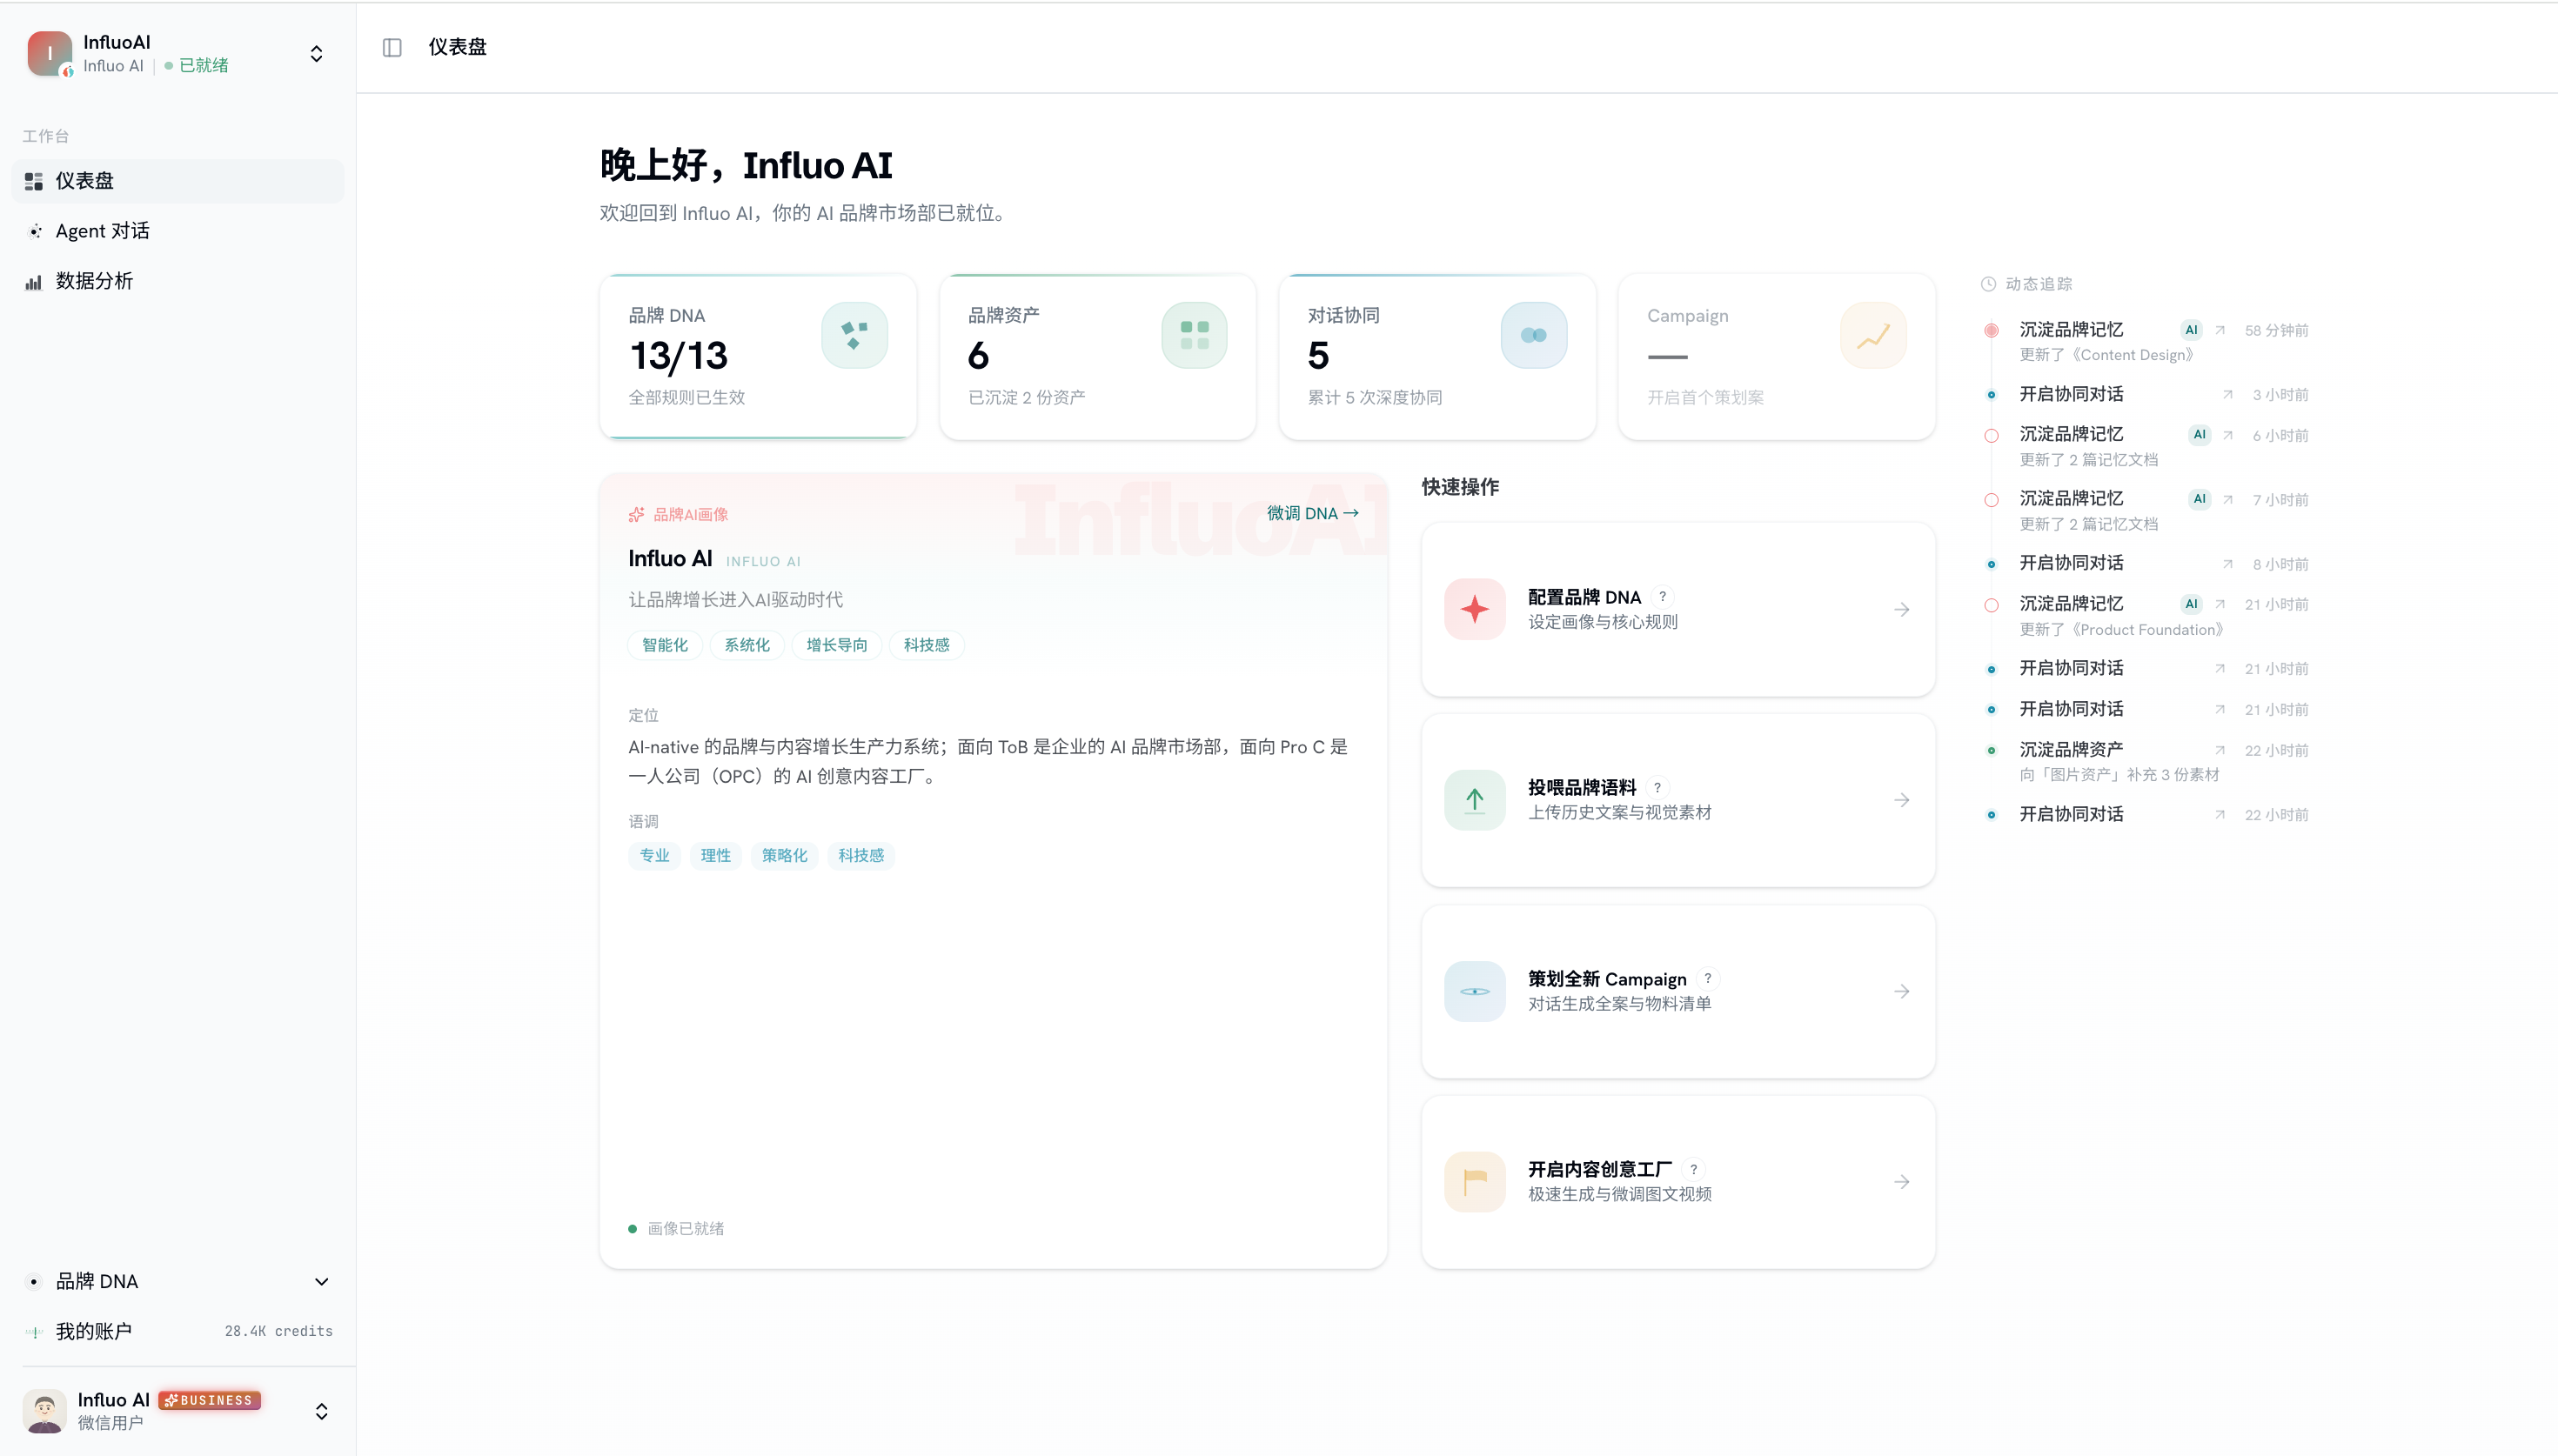Open the Product Foundation memory update entry
Screen dimensions: 2558x1456
[x=2146, y=616]
